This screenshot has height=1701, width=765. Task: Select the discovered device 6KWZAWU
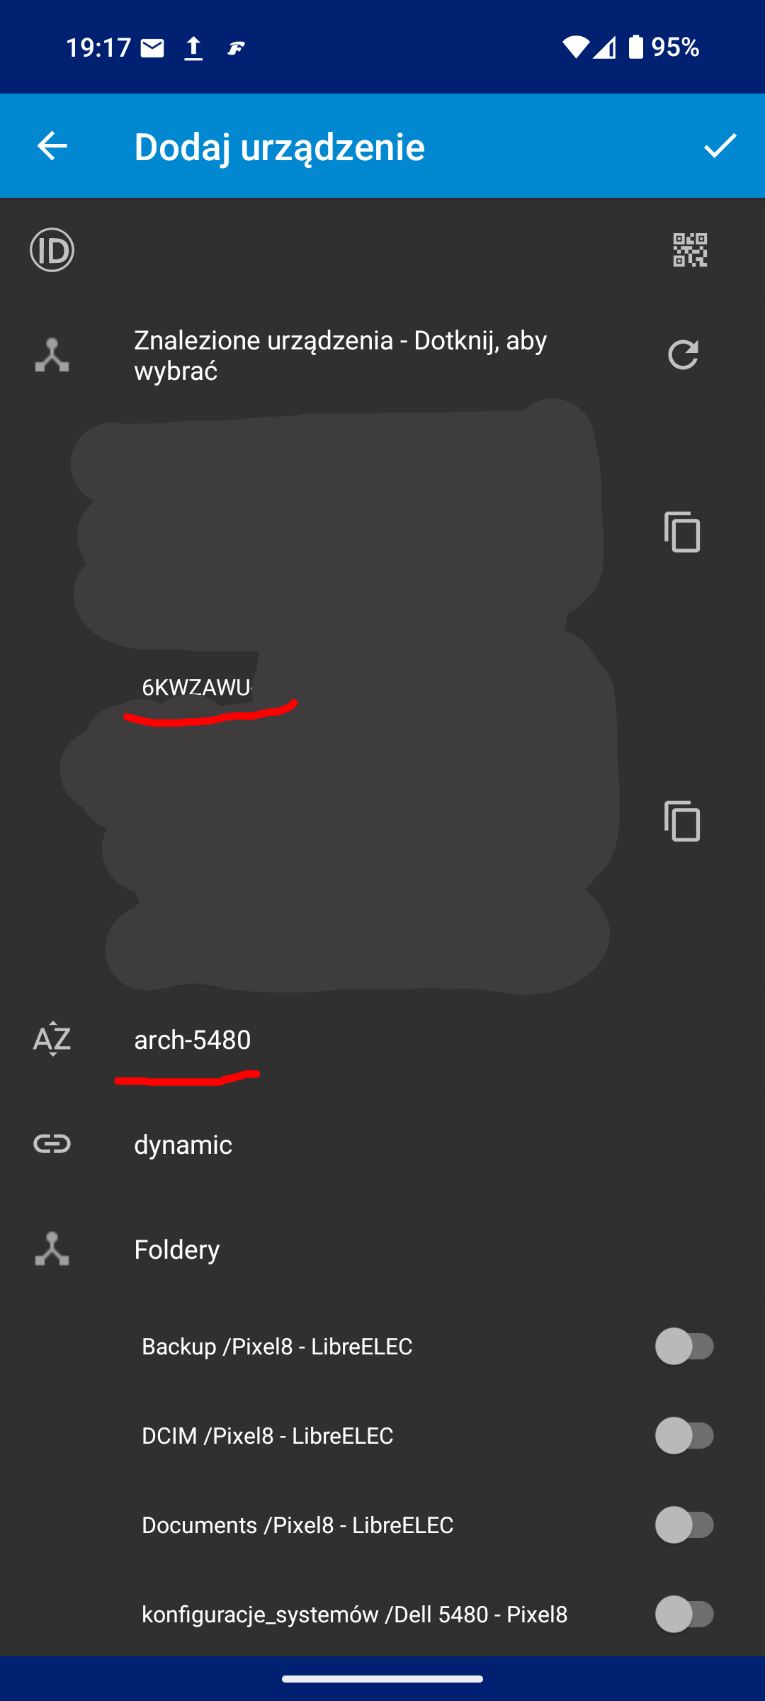tap(196, 687)
